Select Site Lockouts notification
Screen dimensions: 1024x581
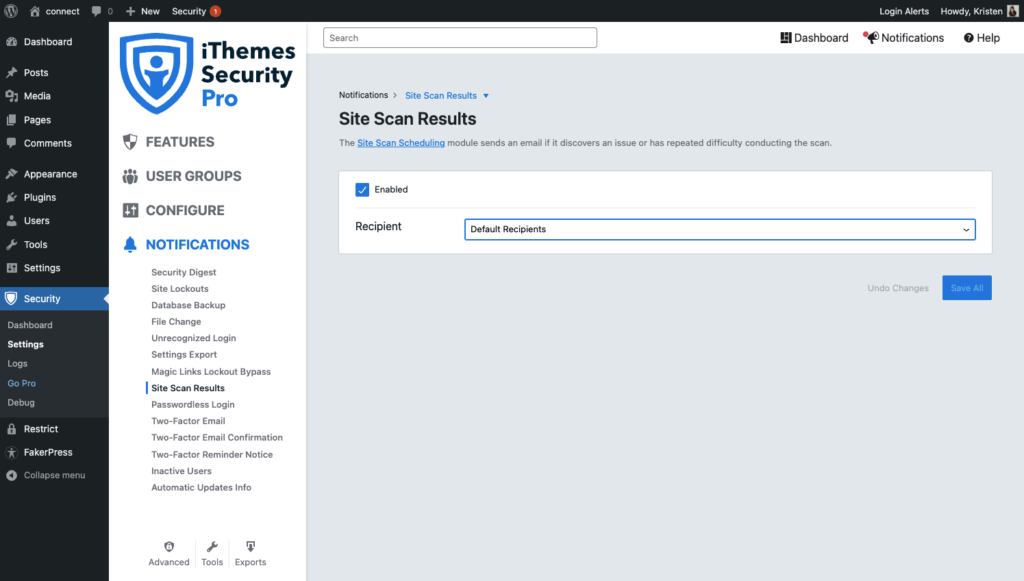[180, 289]
